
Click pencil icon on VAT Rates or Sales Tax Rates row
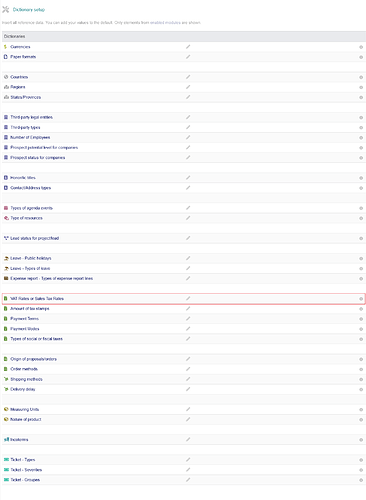(x=188, y=298)
